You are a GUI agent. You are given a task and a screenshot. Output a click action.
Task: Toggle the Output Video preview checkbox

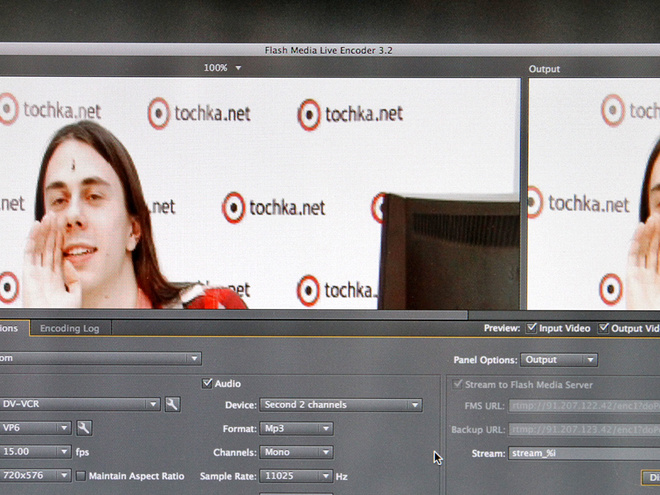pos(604,328)
